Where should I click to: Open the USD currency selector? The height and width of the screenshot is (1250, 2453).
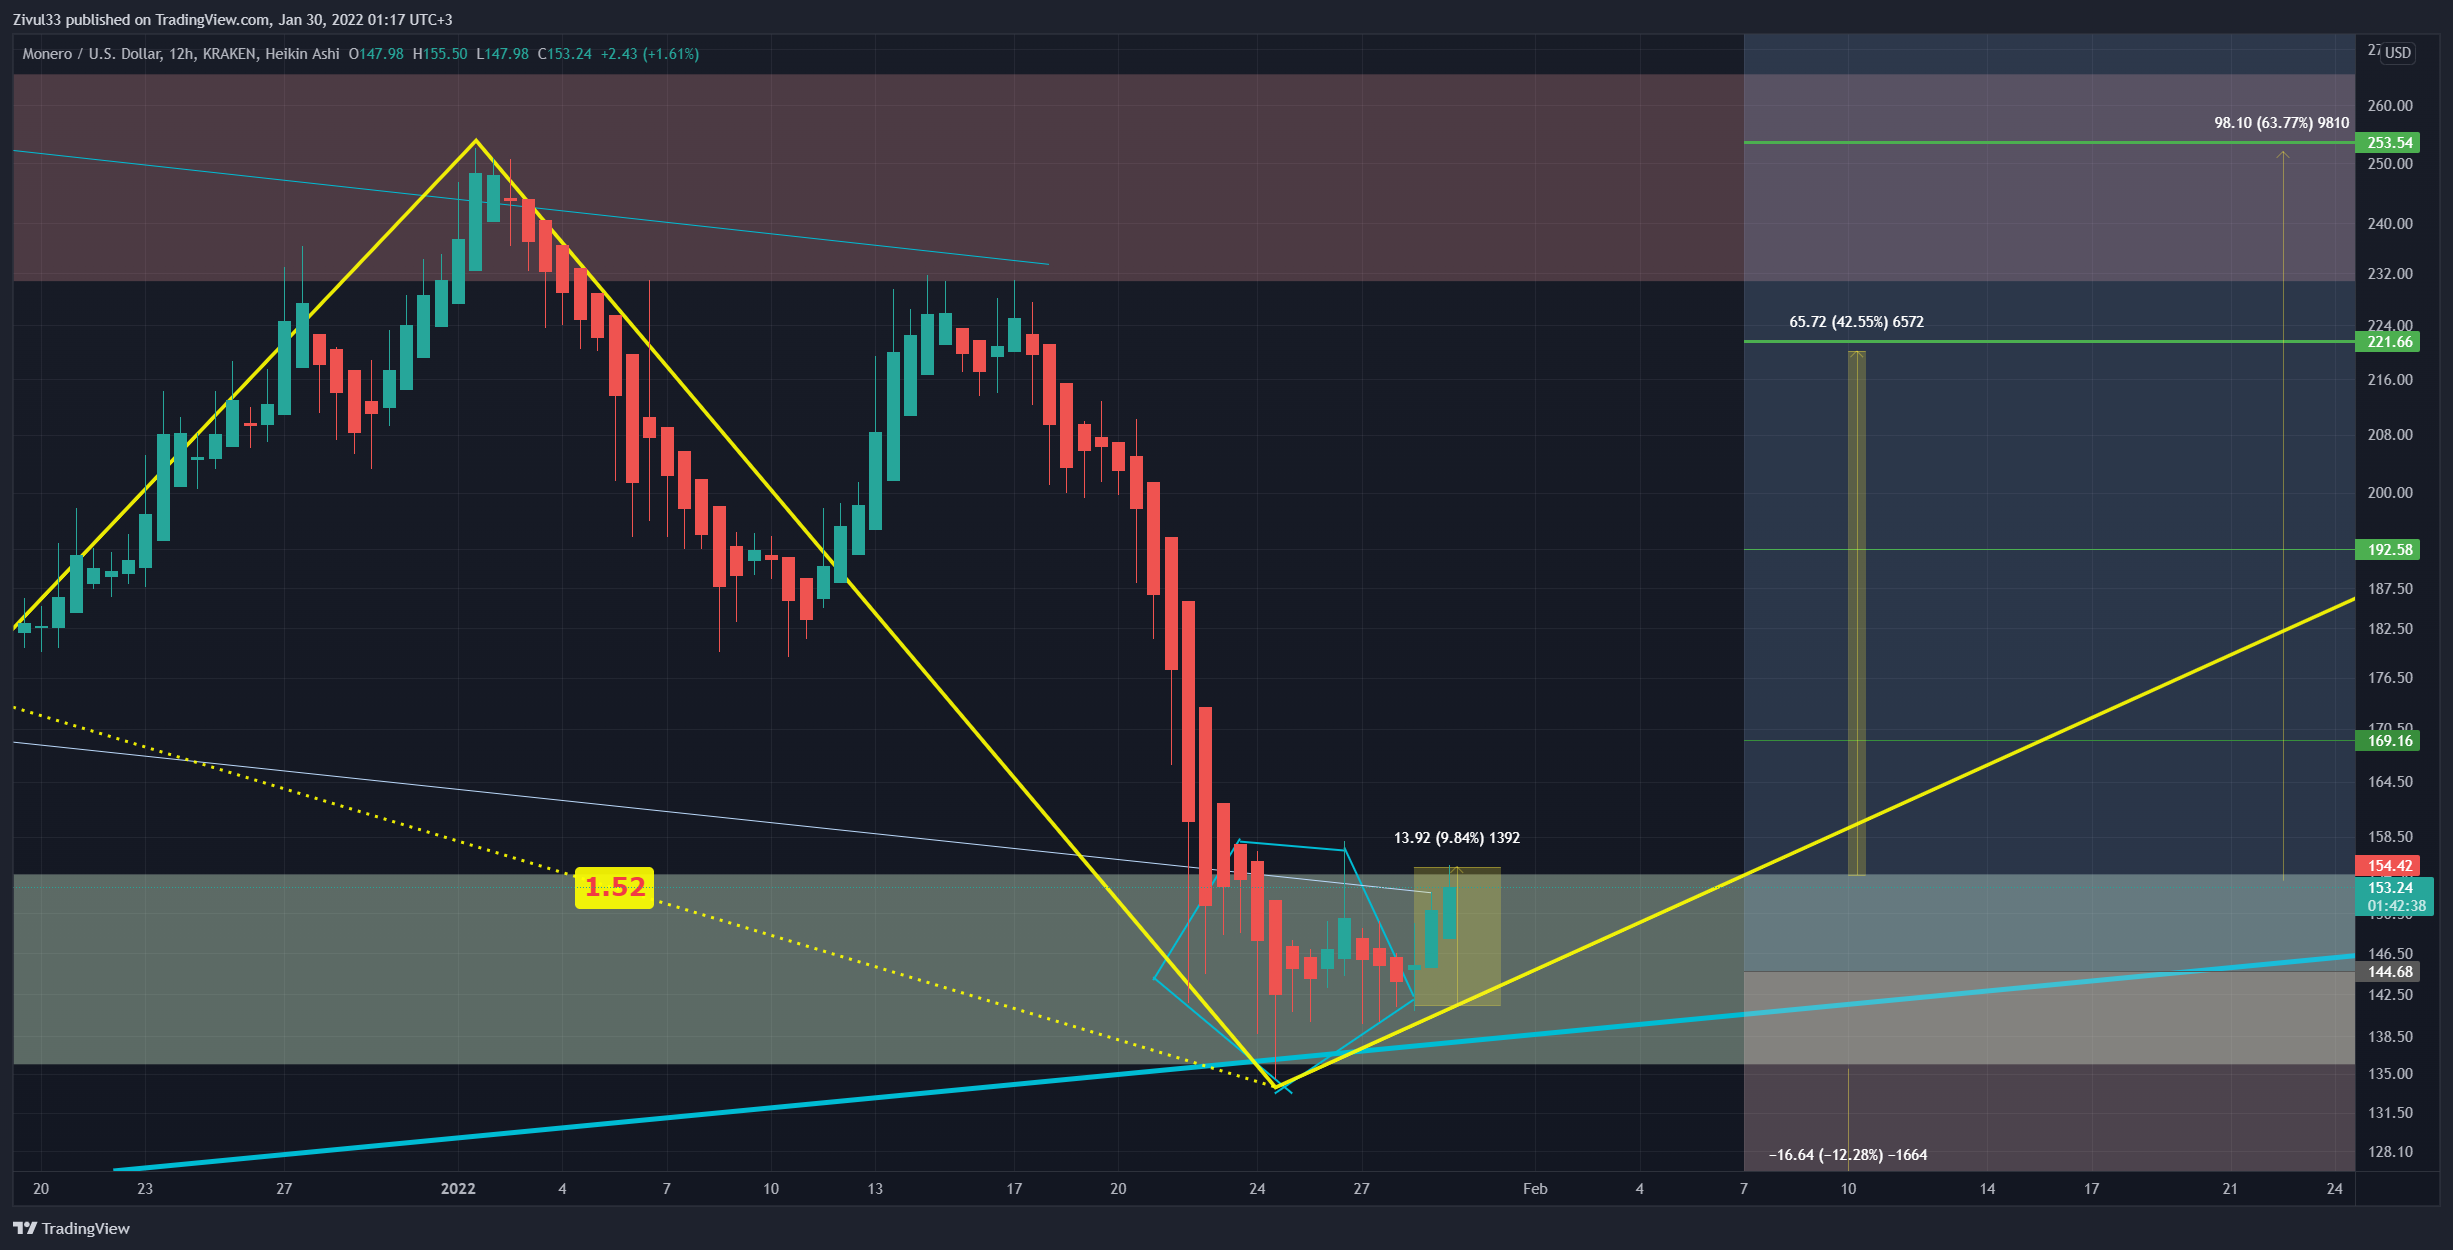[x=2397, y=52]
